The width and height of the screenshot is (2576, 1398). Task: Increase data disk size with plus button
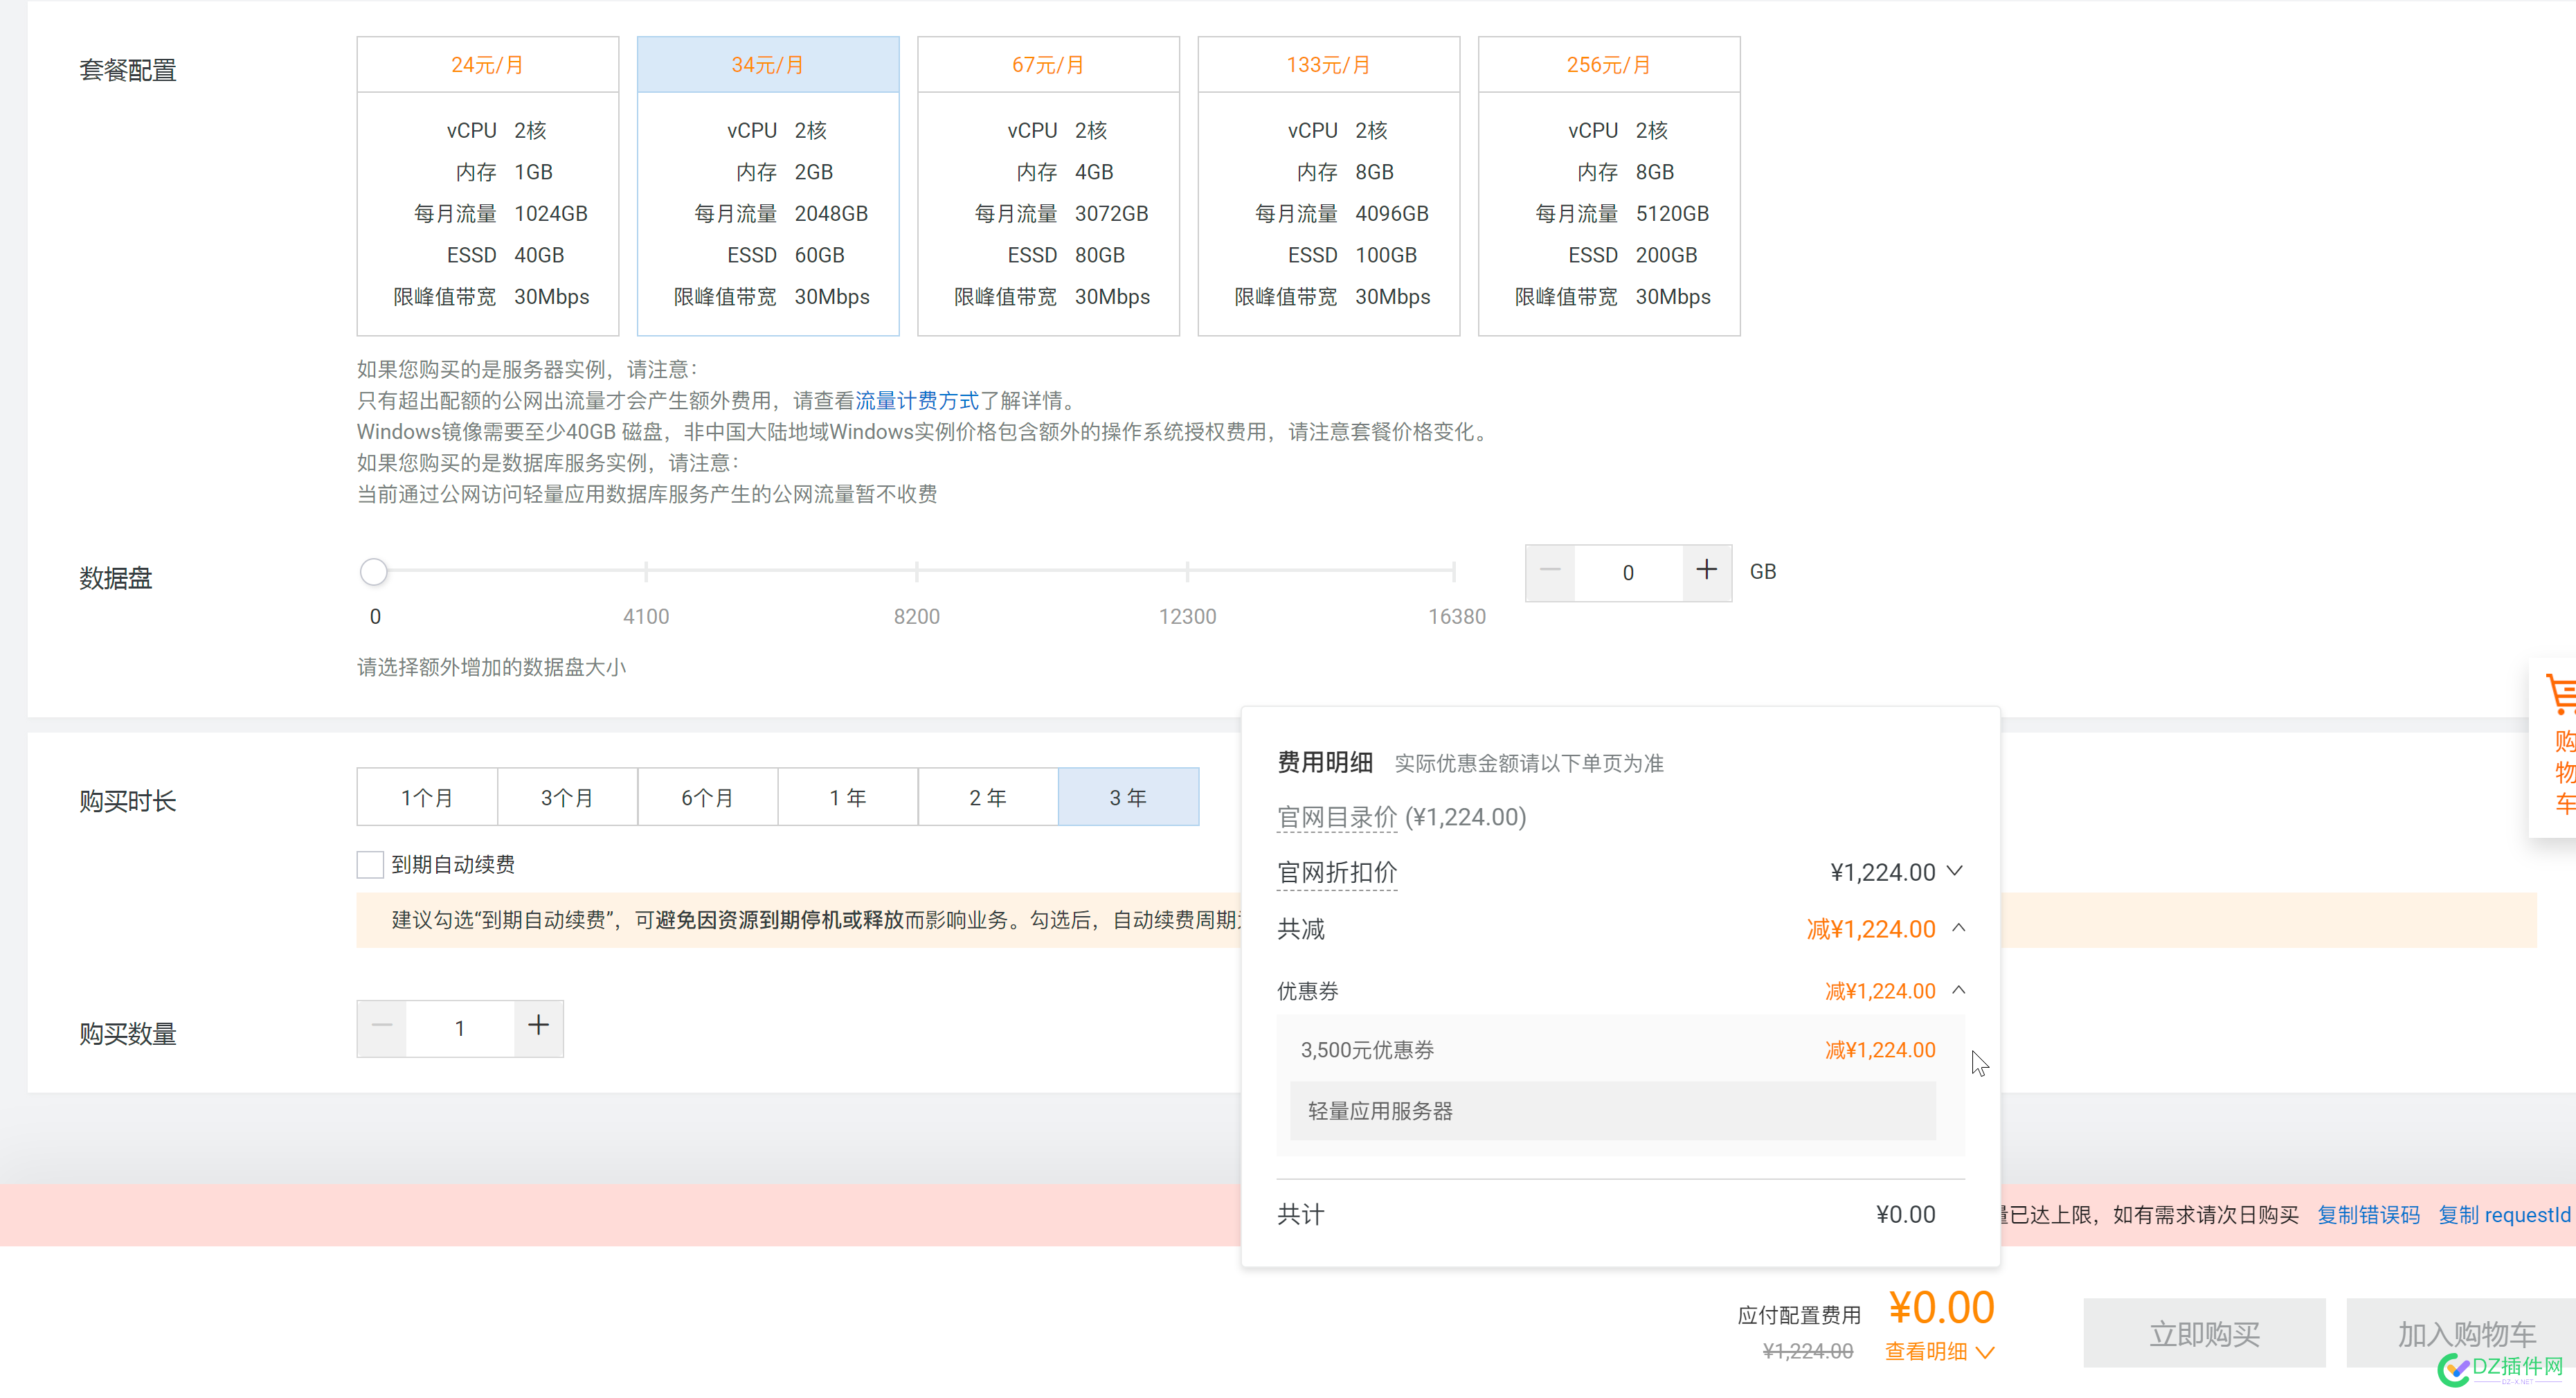coord(1707,572)
